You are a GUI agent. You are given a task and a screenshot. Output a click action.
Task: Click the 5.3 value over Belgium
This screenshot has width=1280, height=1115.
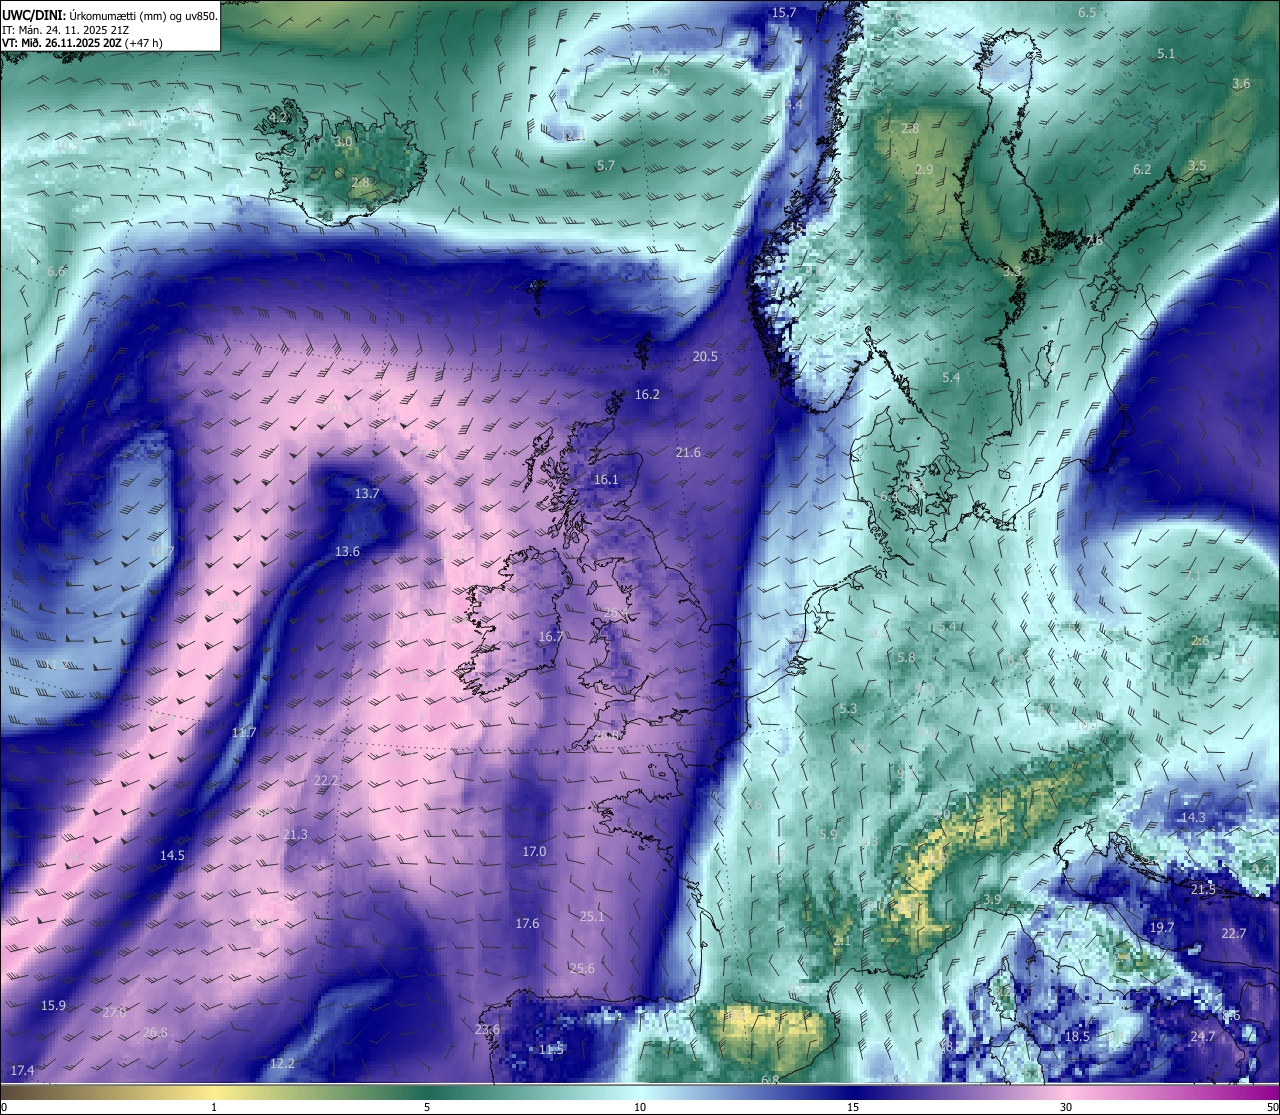pos(848,709)
